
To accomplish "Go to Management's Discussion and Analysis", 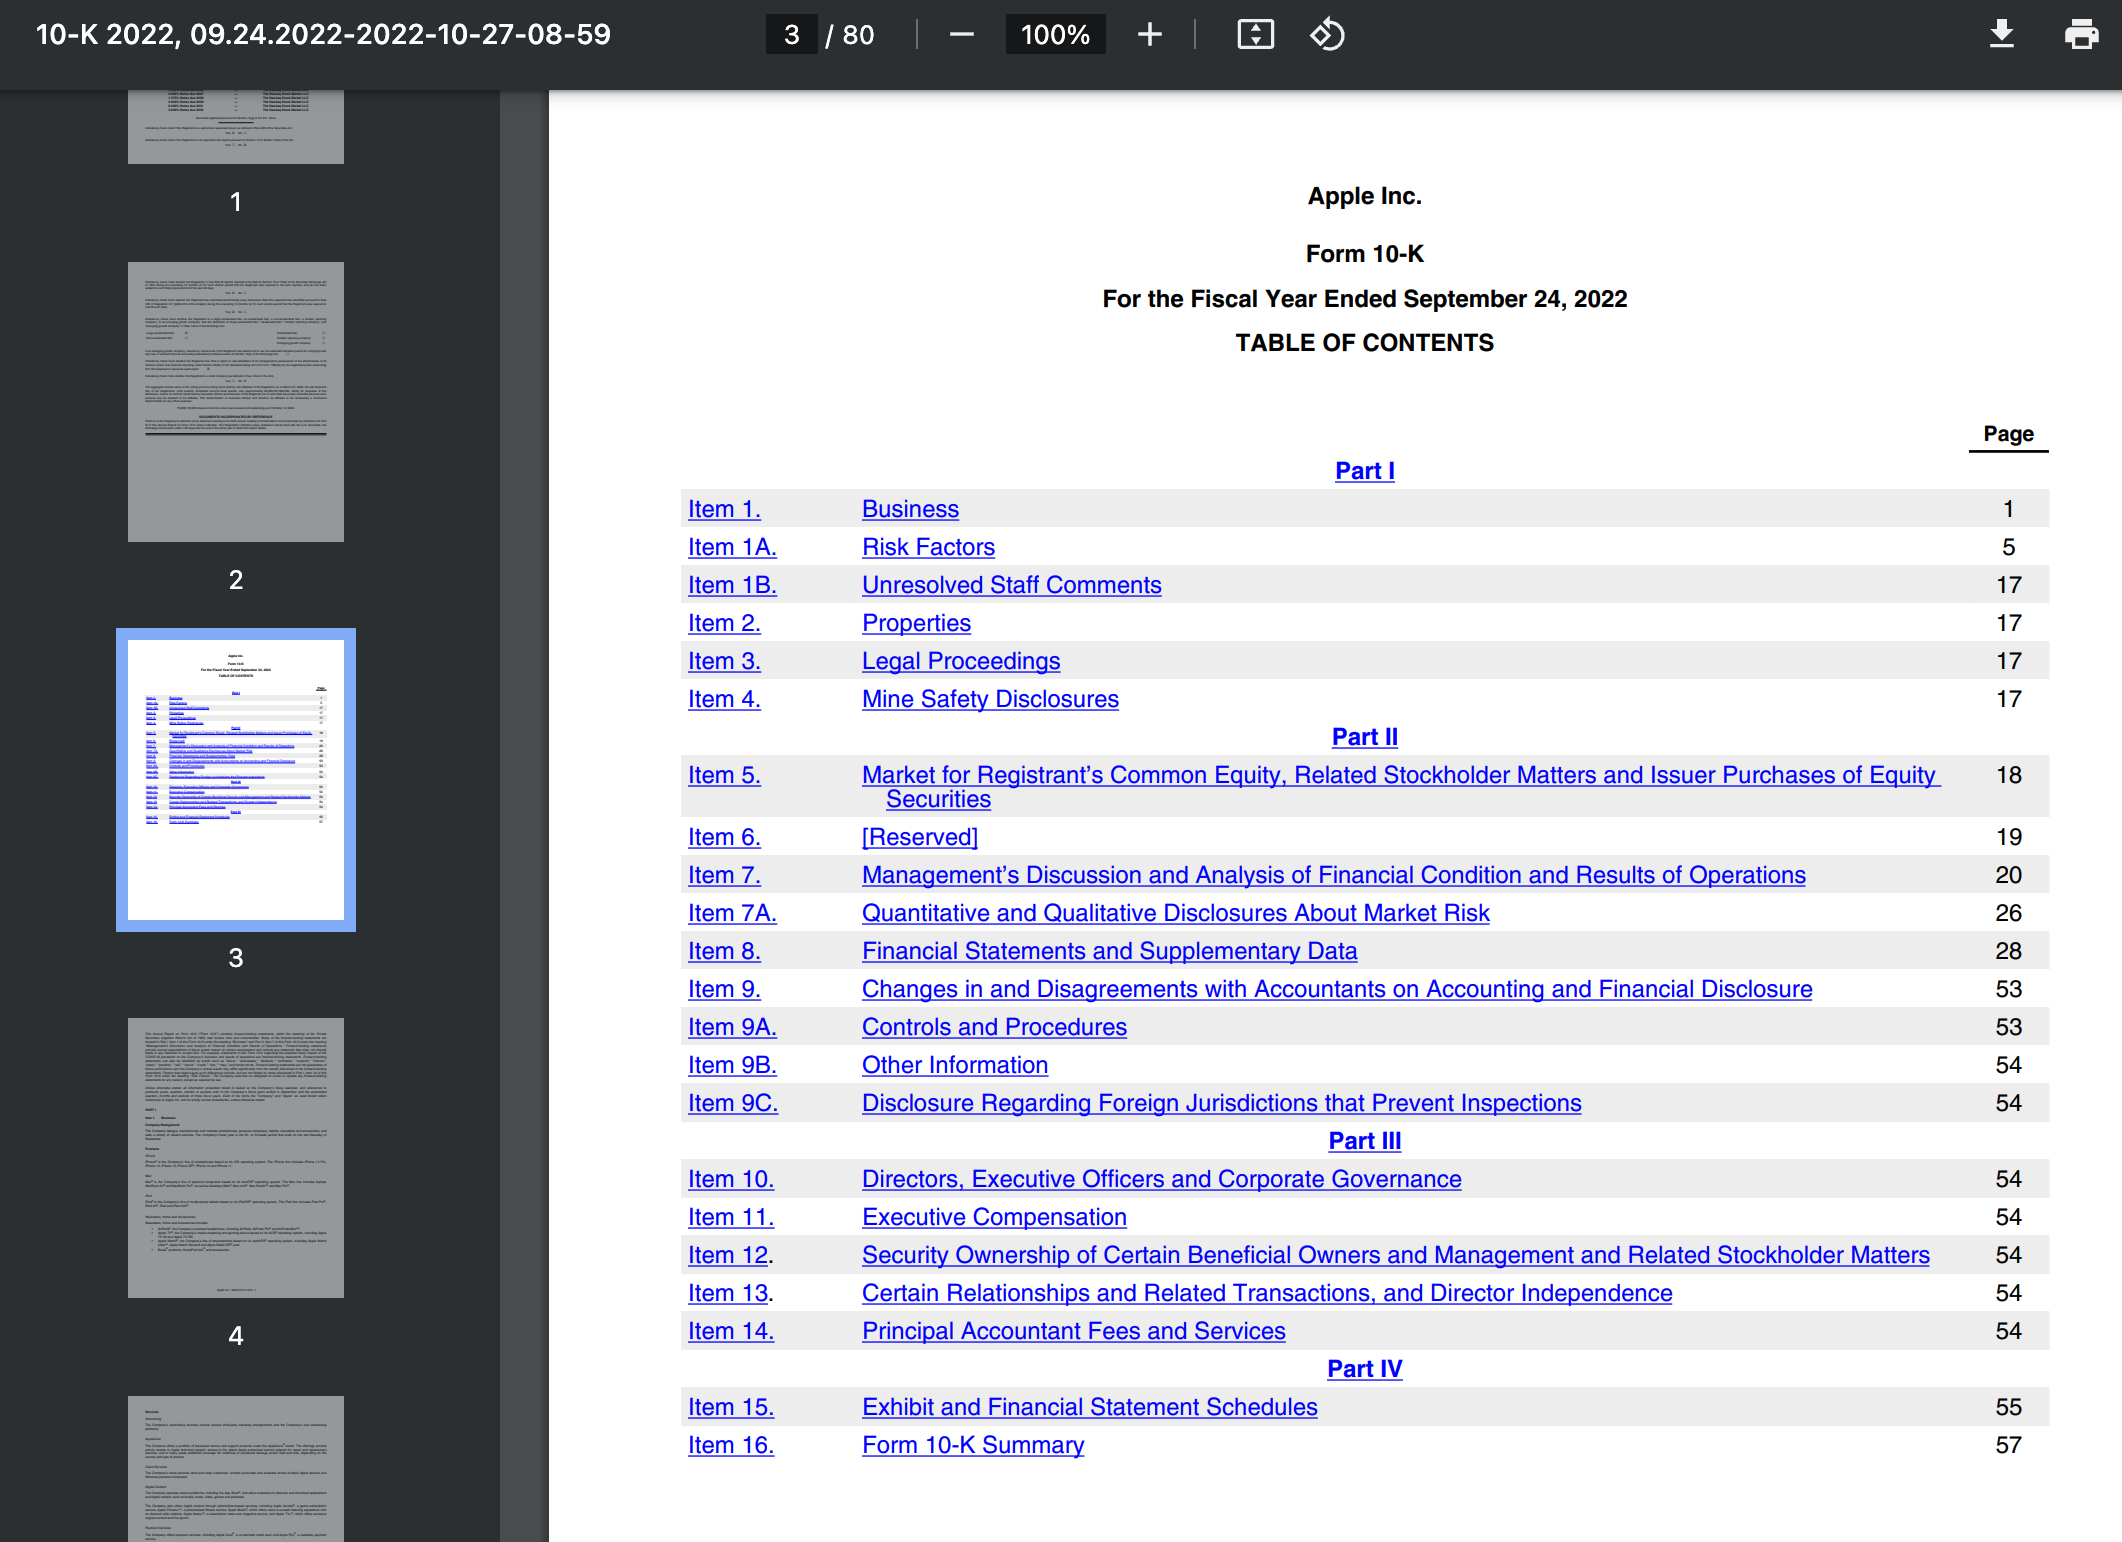I will click(1333, 875).
